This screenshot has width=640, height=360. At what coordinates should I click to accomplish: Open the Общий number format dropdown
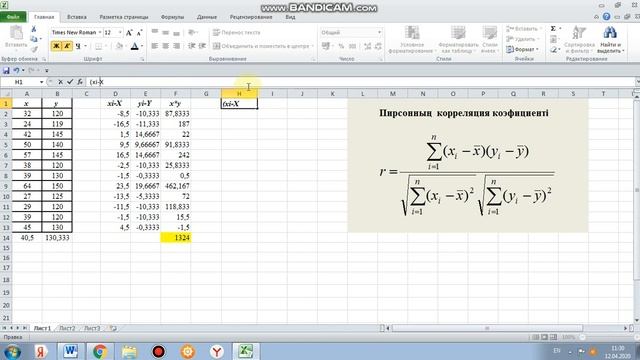tap(379, 32)
